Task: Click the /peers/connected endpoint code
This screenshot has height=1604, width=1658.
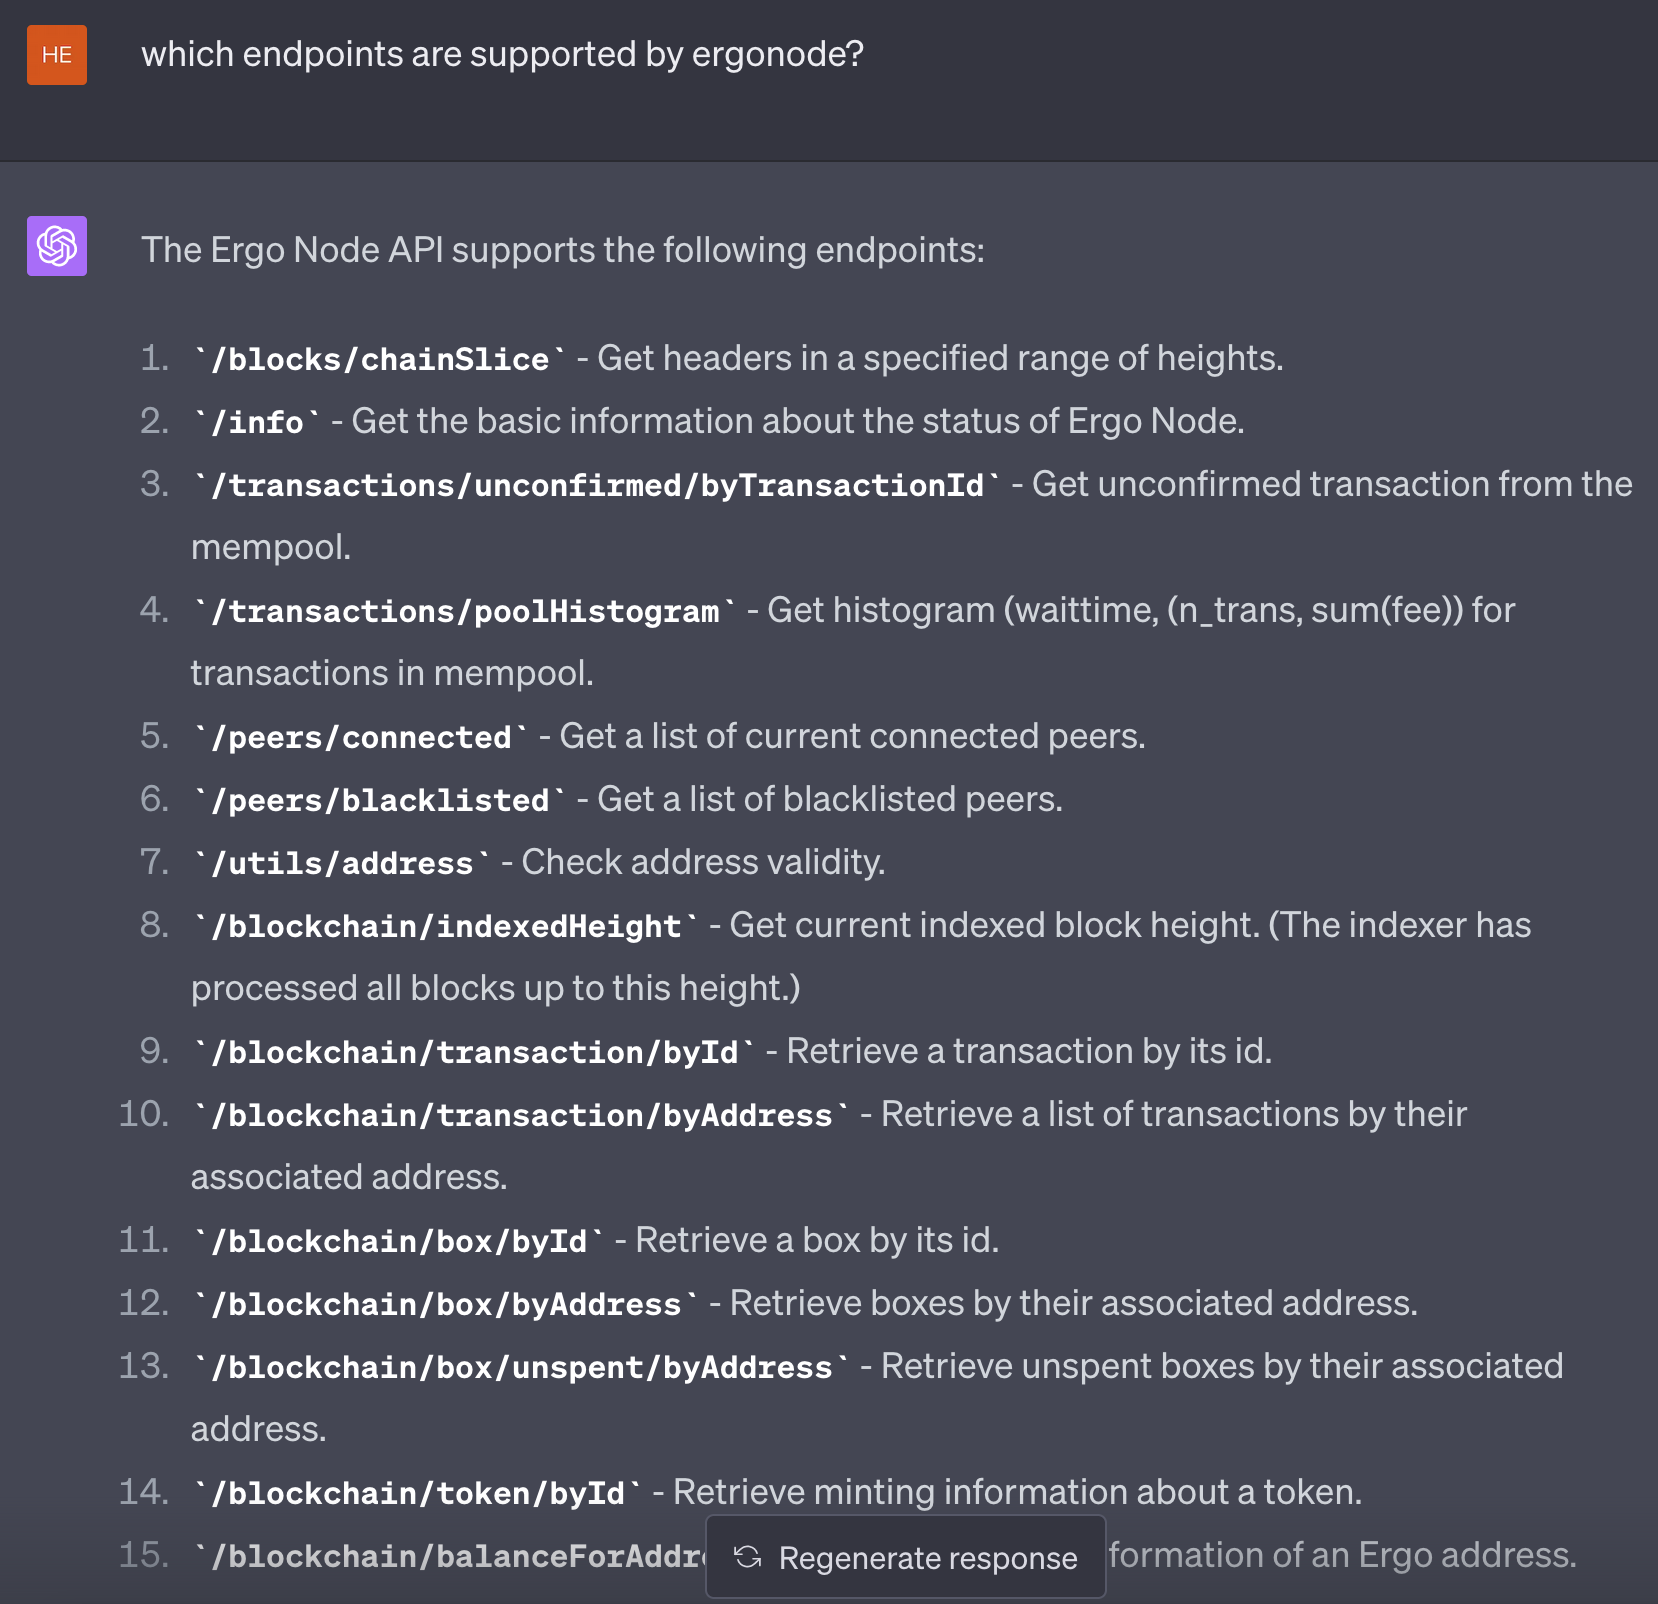Action: click(x=361, y=737)
